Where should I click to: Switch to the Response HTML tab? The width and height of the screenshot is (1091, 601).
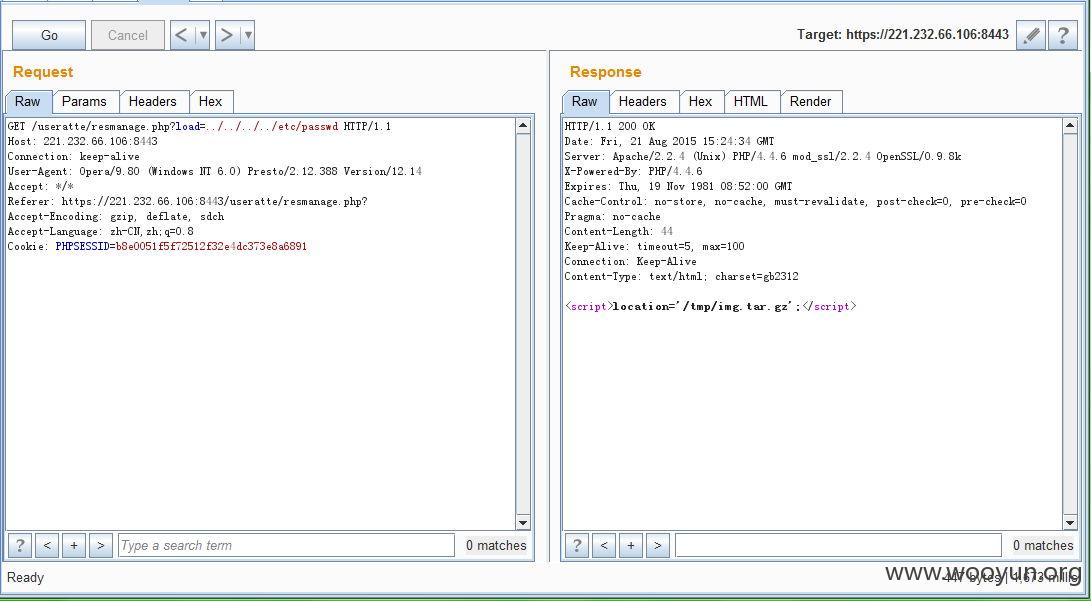pyautogui.click(x=750, y=102)
